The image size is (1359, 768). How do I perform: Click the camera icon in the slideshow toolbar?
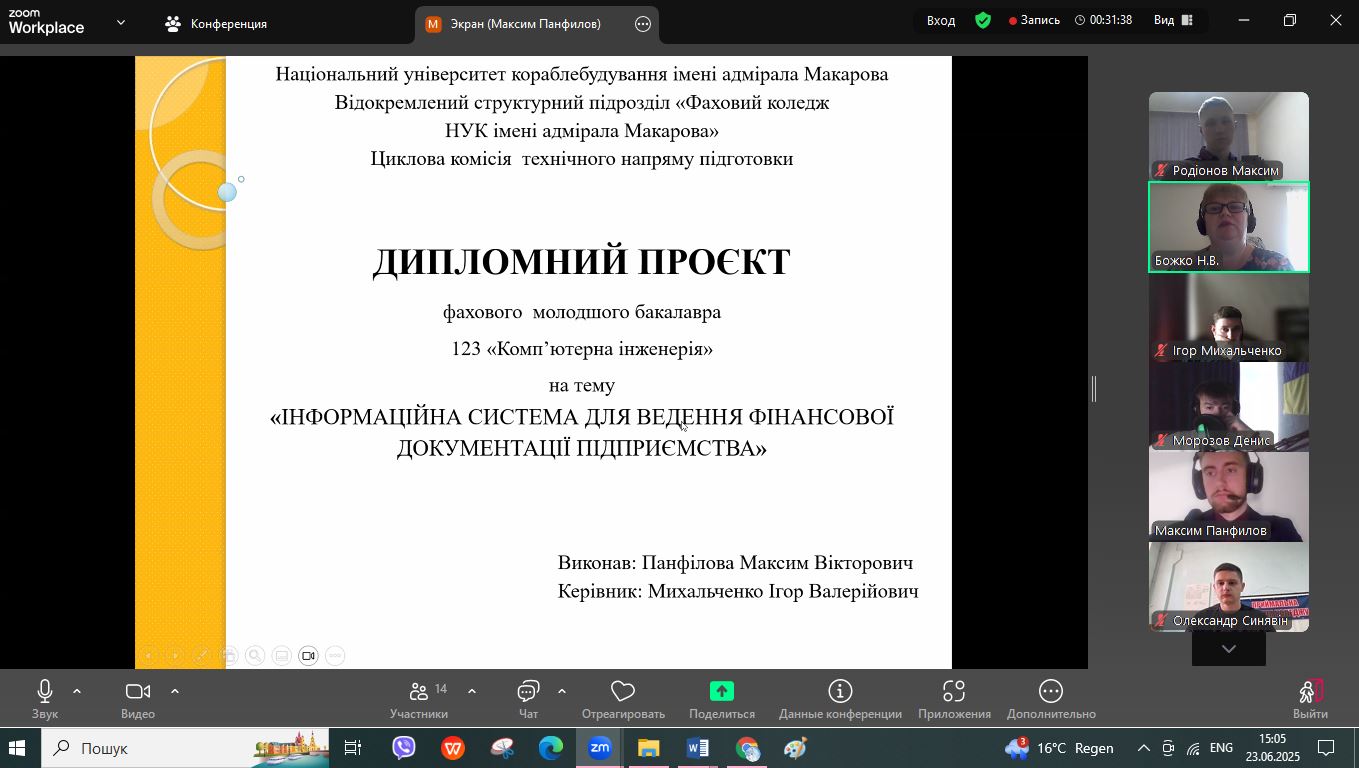point(308,656)
